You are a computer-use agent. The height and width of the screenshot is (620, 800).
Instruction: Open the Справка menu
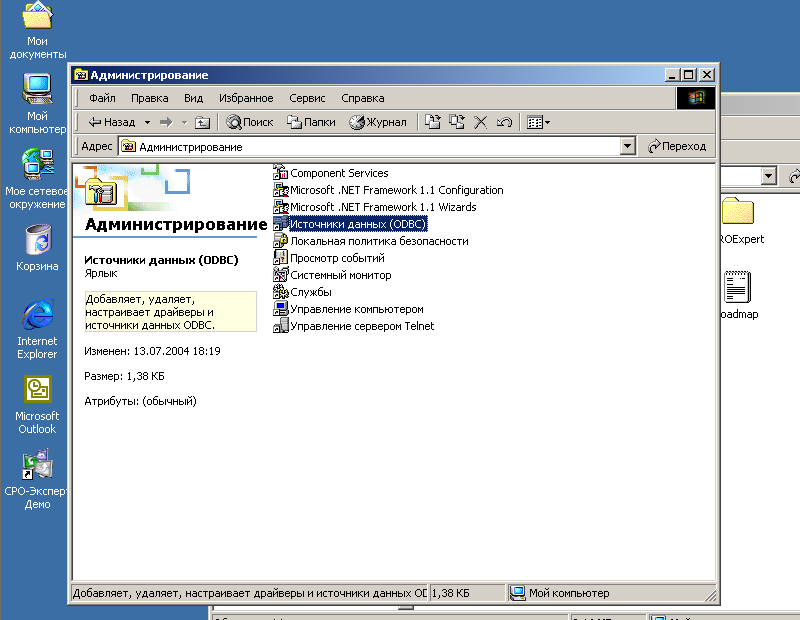[363, 98]
